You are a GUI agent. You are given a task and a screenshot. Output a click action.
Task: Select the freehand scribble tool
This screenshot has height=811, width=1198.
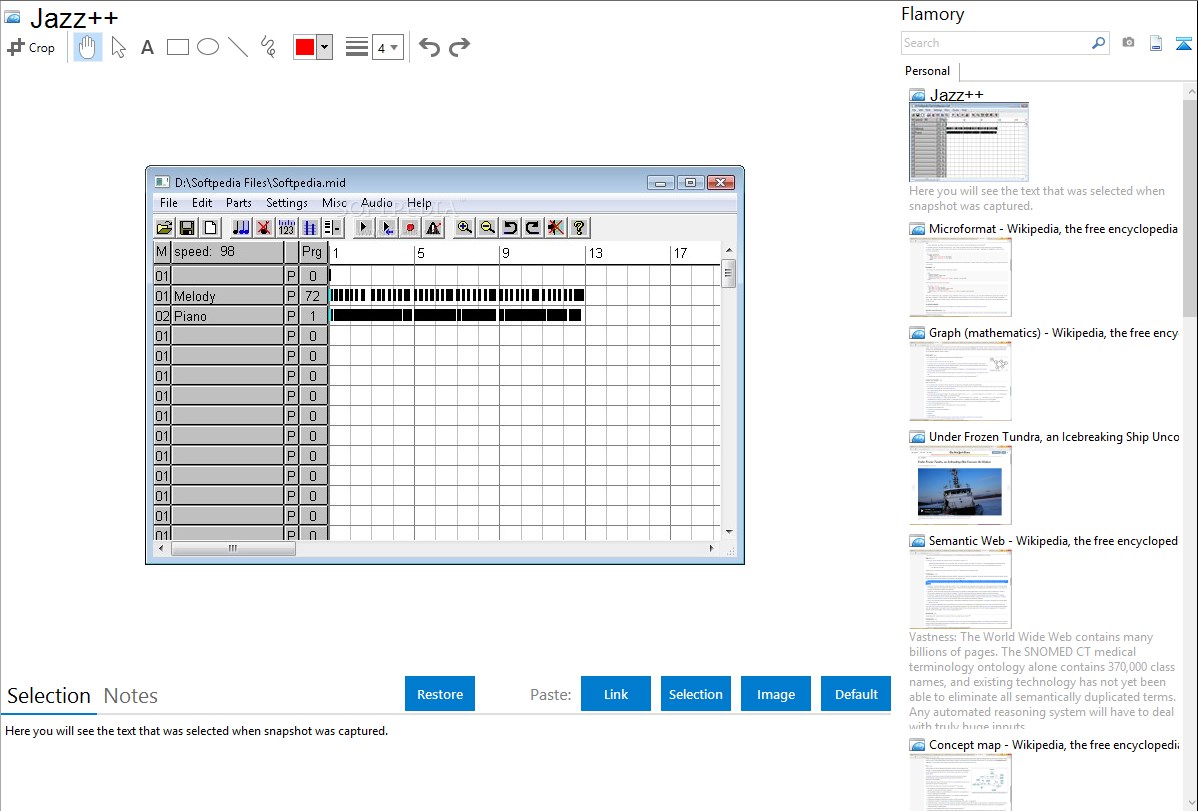point(268,47)
